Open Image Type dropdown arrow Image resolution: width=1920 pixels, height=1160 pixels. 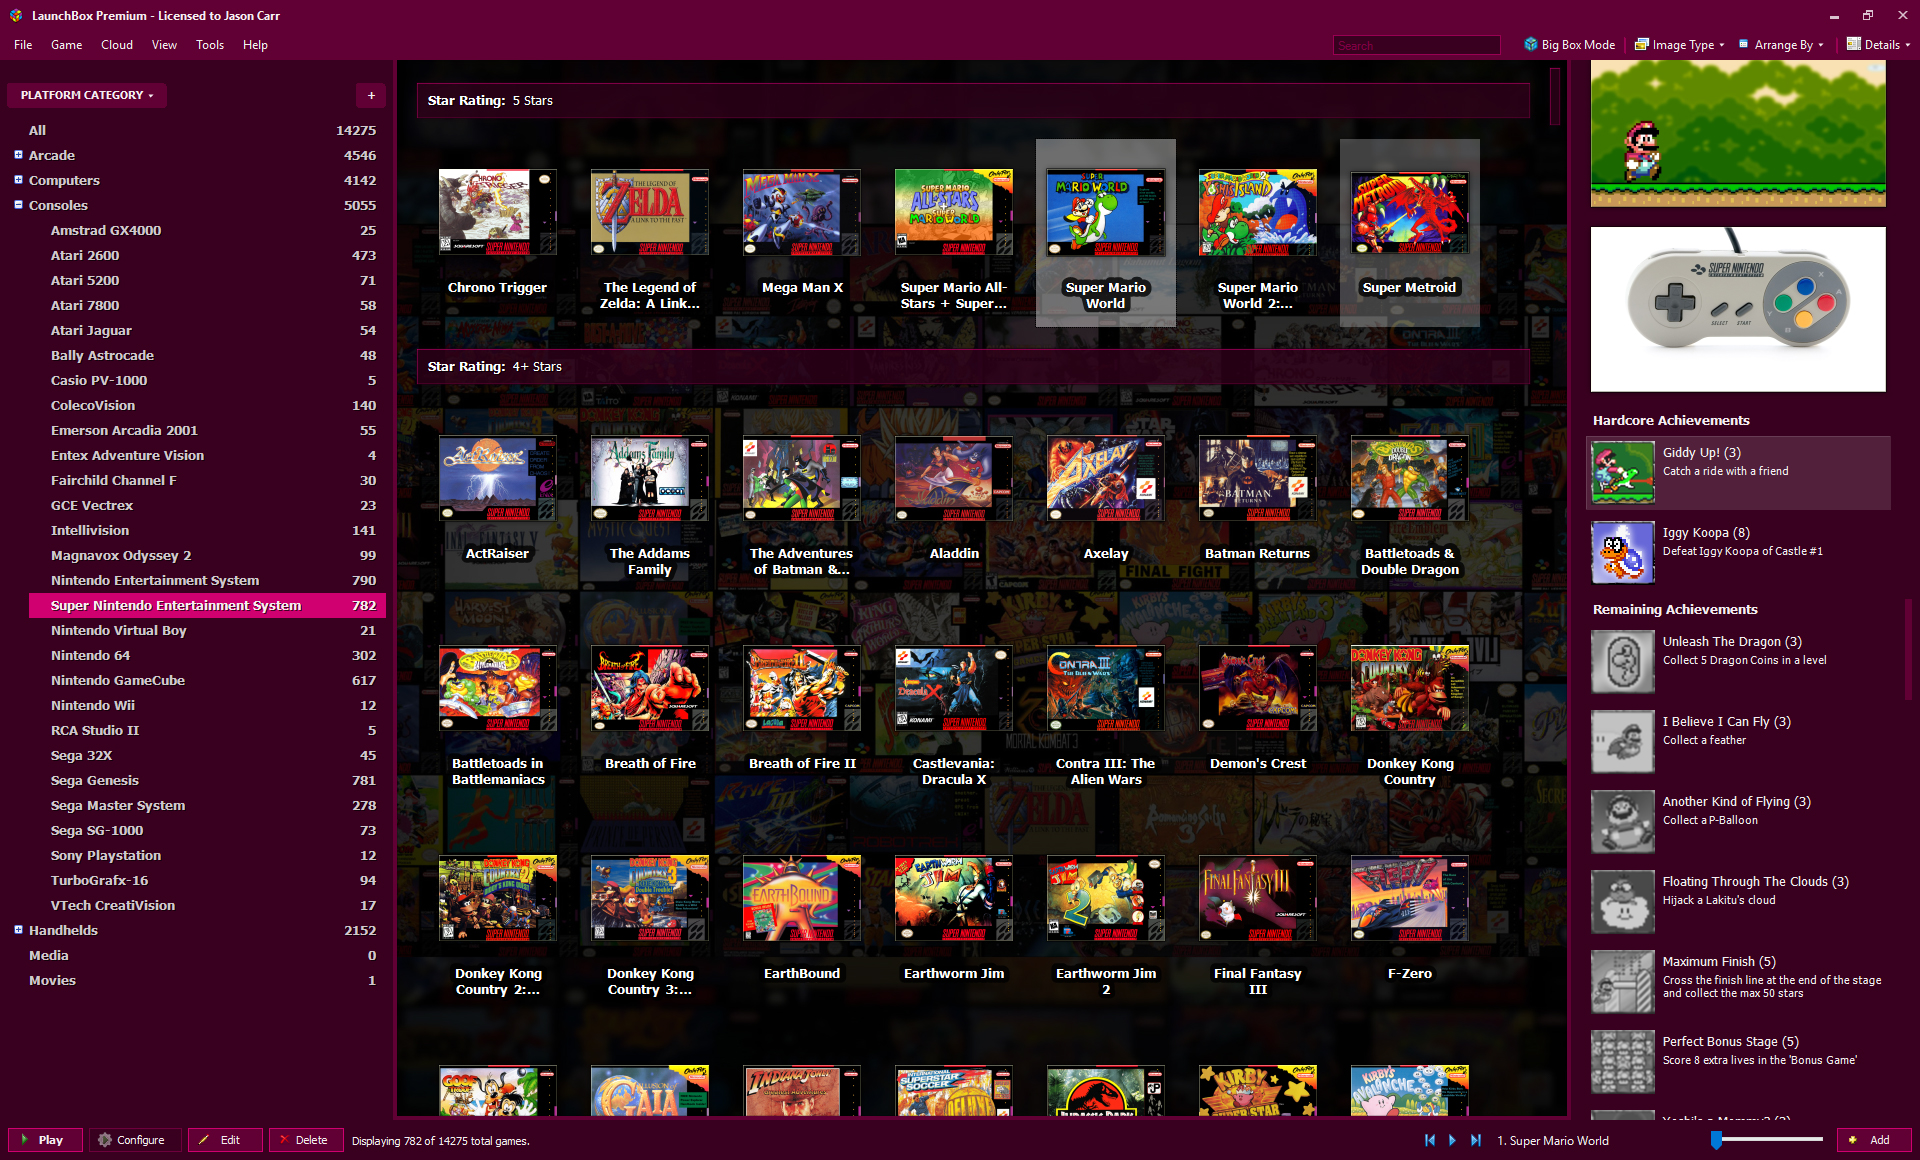[x=1722, y=45]
